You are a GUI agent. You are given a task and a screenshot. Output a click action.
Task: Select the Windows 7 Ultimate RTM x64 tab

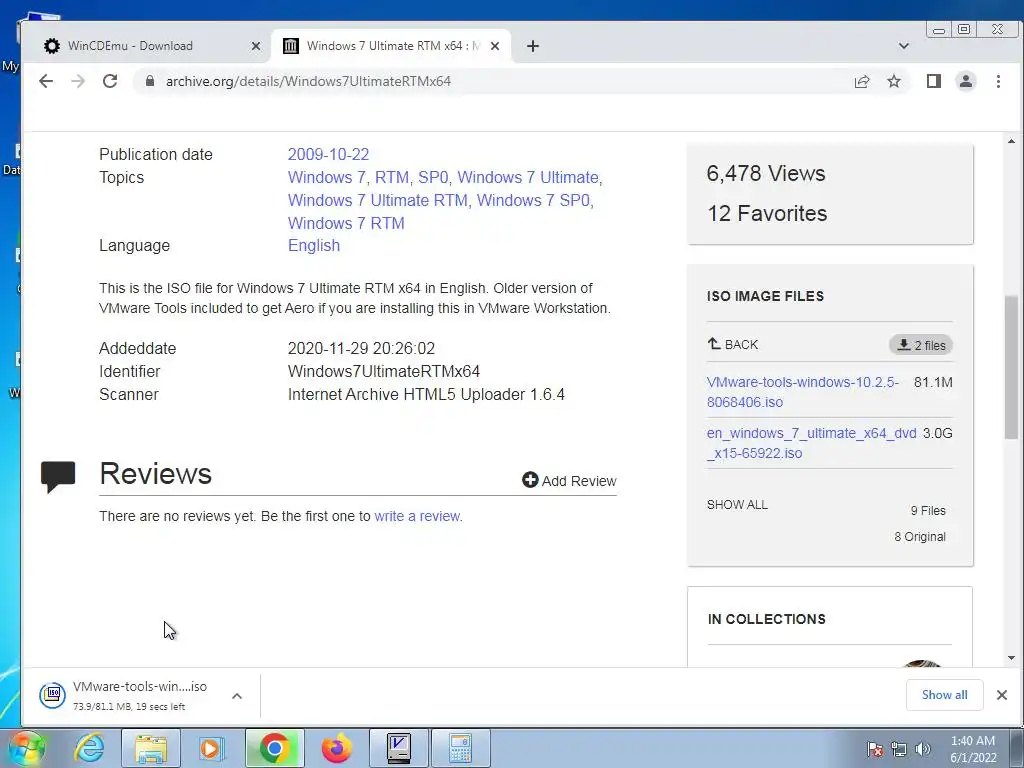click(392, 46)
